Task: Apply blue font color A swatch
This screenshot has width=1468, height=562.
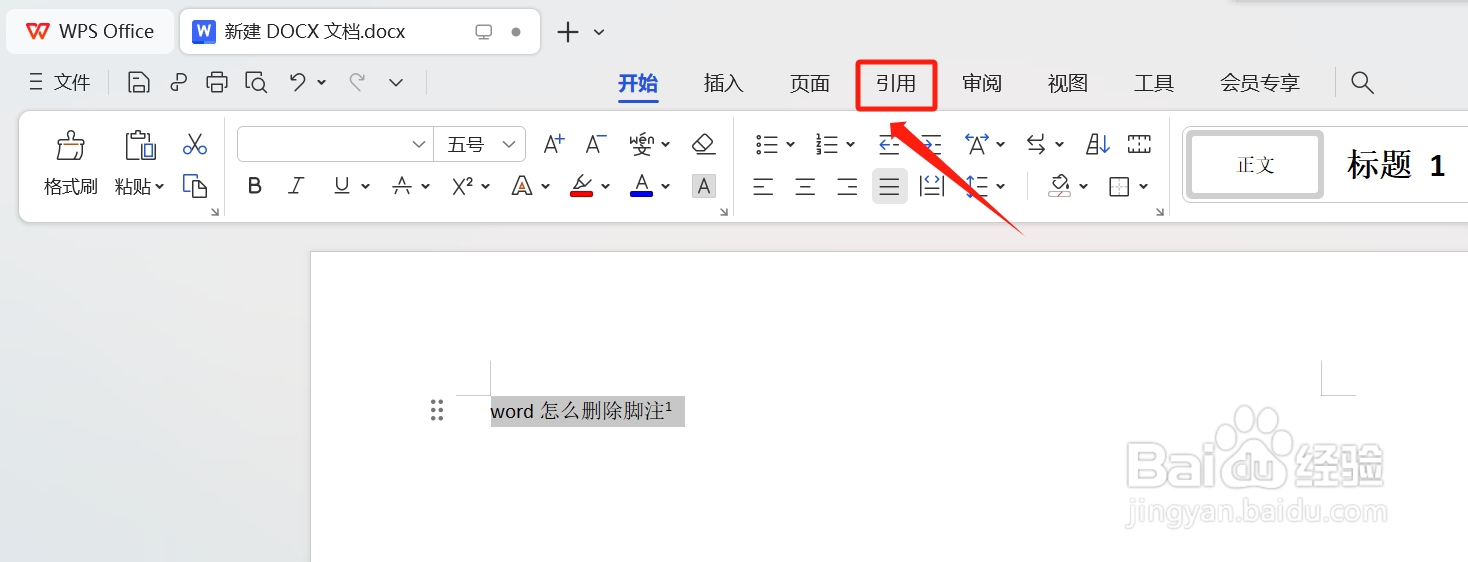Action: point(641,186)
